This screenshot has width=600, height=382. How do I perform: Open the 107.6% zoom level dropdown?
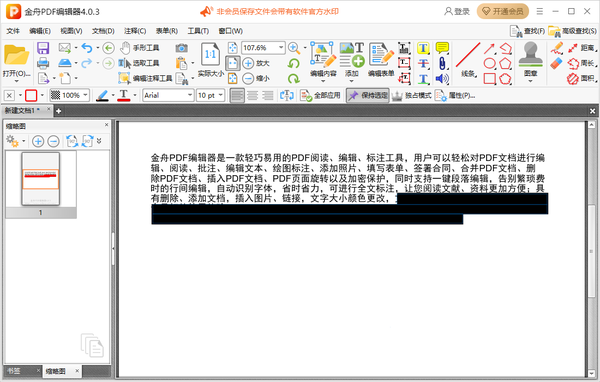pos(263,48)
